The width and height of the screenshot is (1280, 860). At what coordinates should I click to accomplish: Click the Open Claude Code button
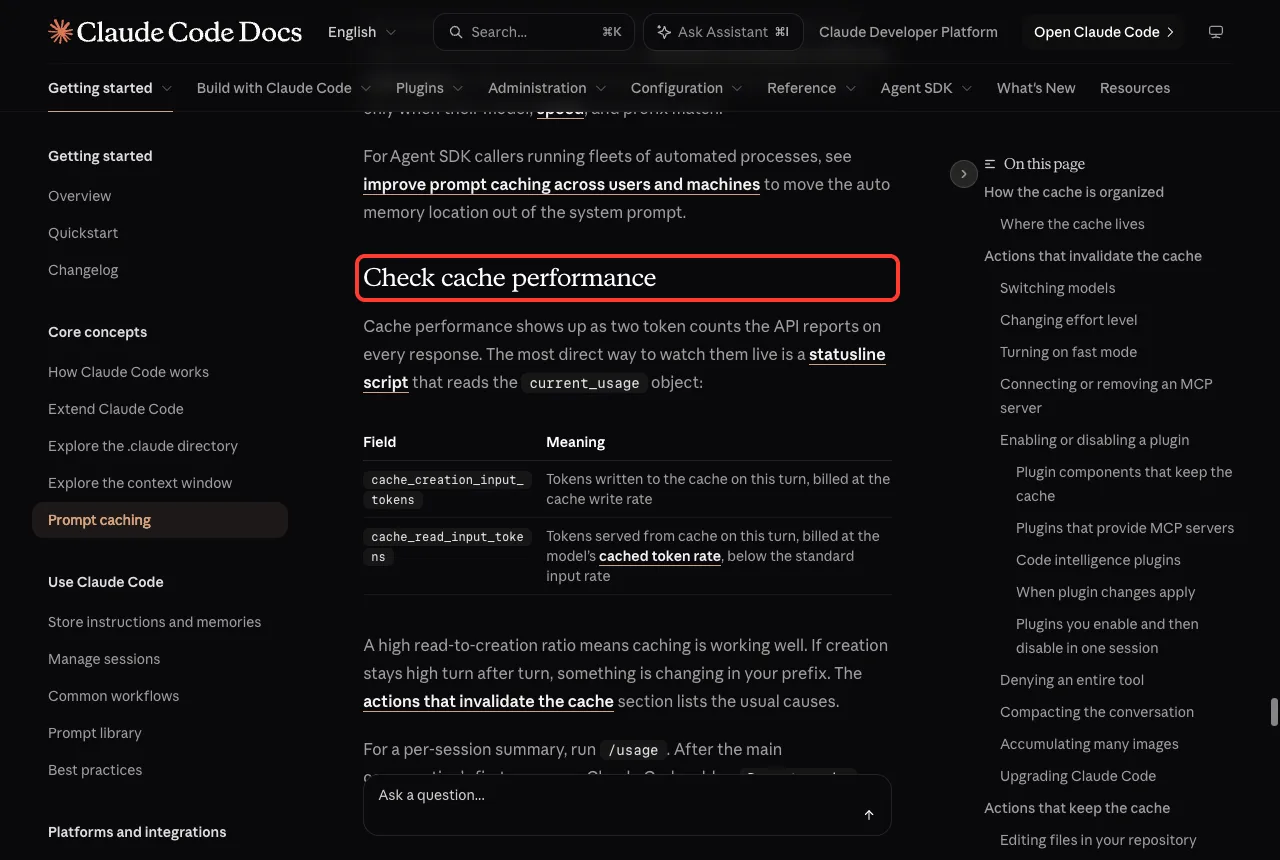pyautogui.click(x=1104, y=32)
